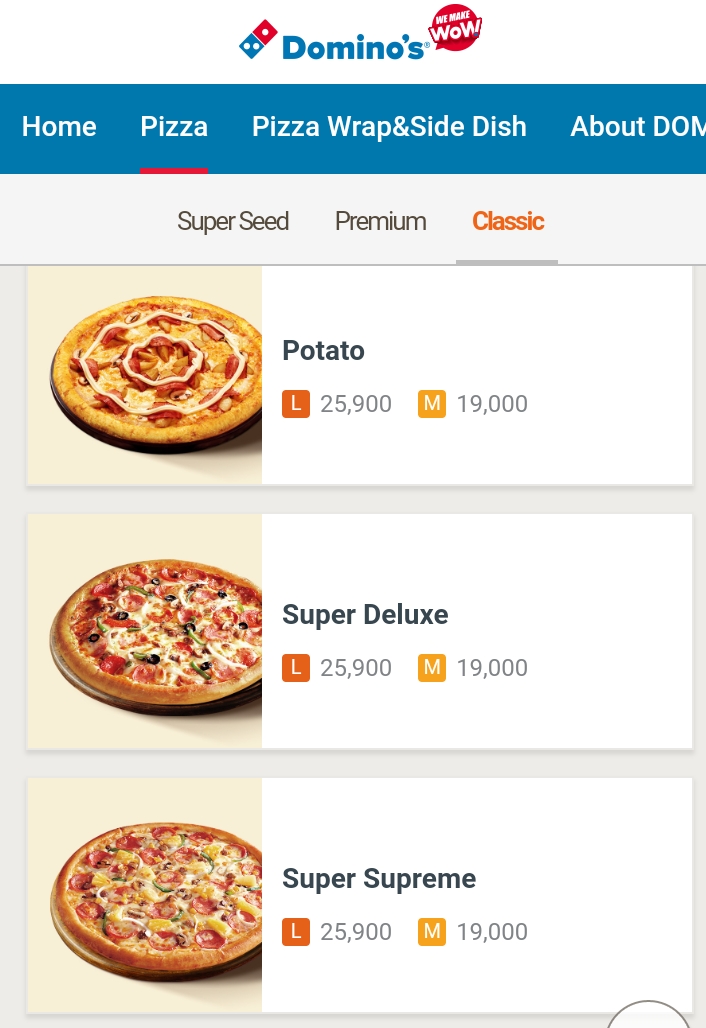This screenshot has width=706, height=1028.
Task: Click the Super Deluxe L size badge
Action: coord(295,668)
